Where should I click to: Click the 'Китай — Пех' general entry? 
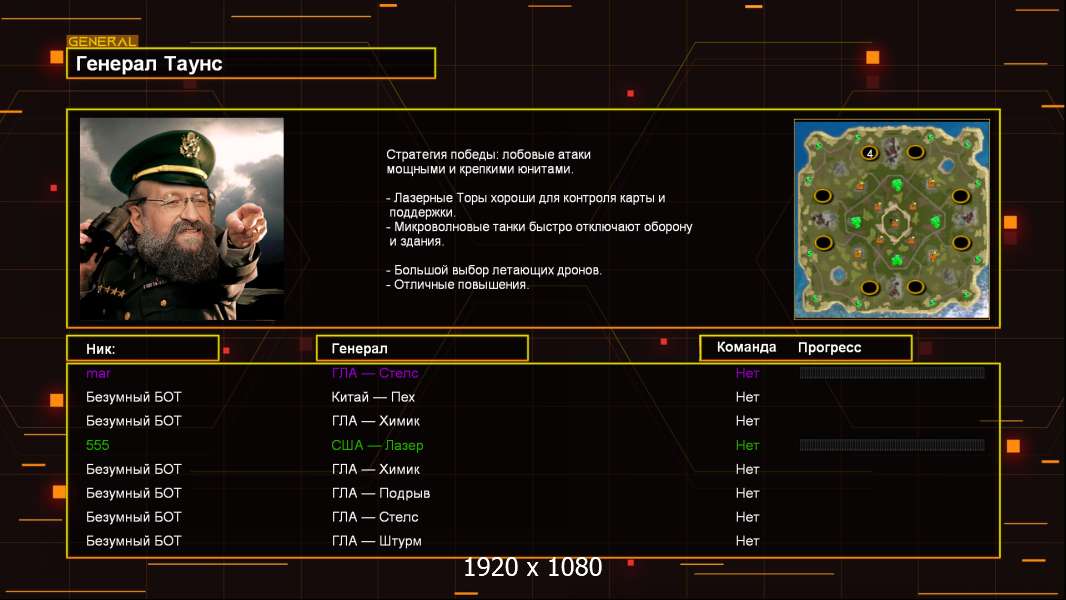coord(373,397)
